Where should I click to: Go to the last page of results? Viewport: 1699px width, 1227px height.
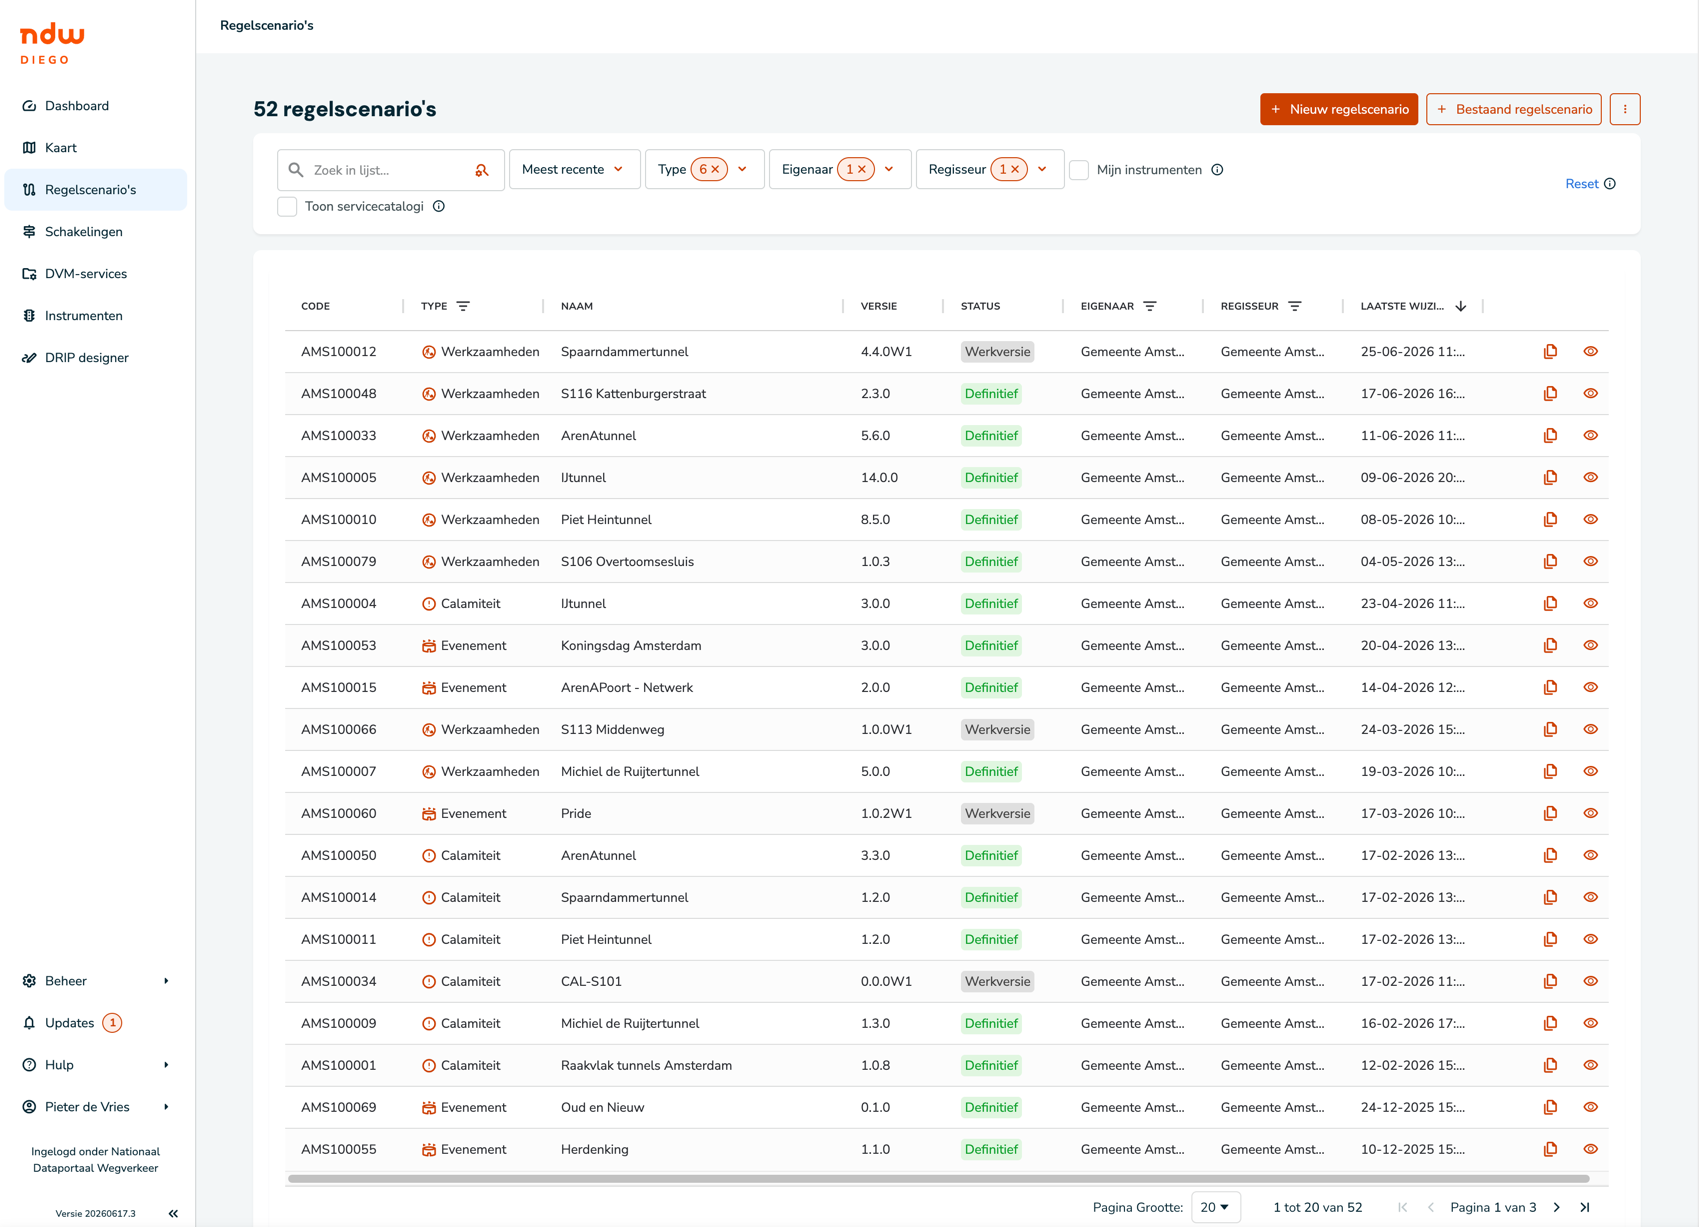(1585, 1207)
